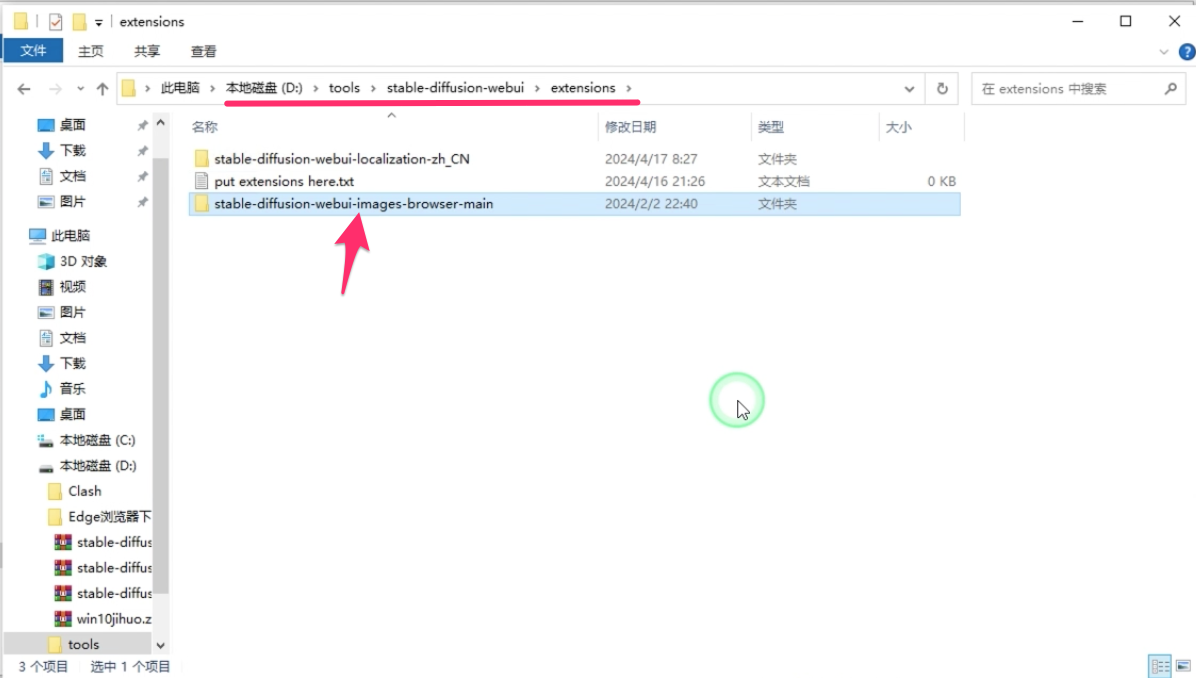Expand the ribbon with the chevron
Image resolution: width=1196 pixels, height=678 pixels.
pyautogui.click(x=1163, y=52)
